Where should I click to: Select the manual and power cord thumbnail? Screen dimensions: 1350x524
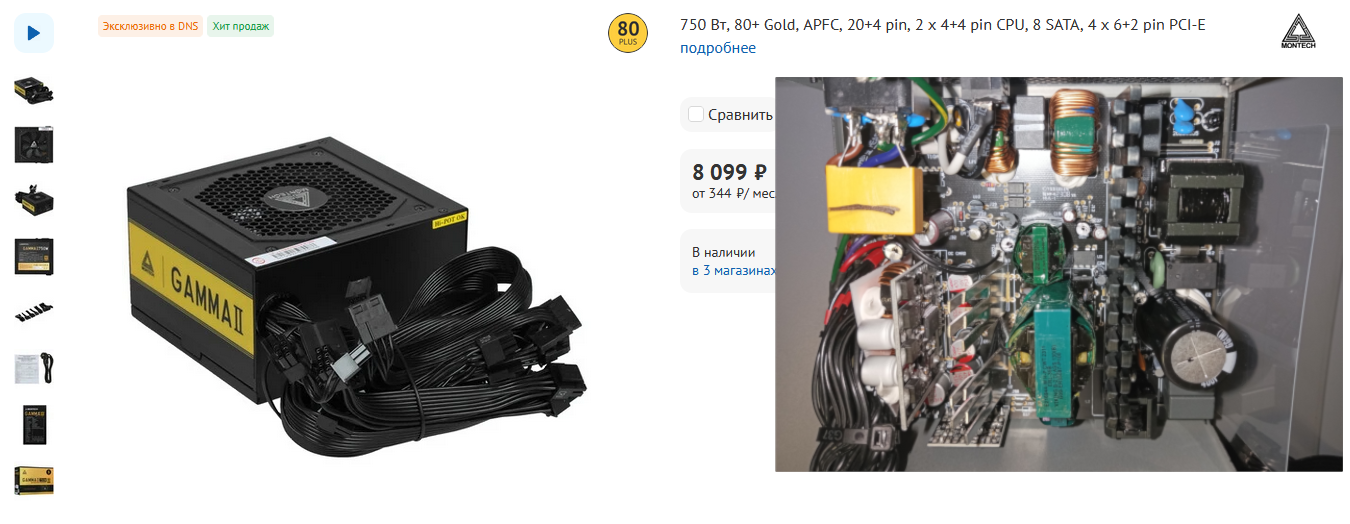(x=34, y=368)
